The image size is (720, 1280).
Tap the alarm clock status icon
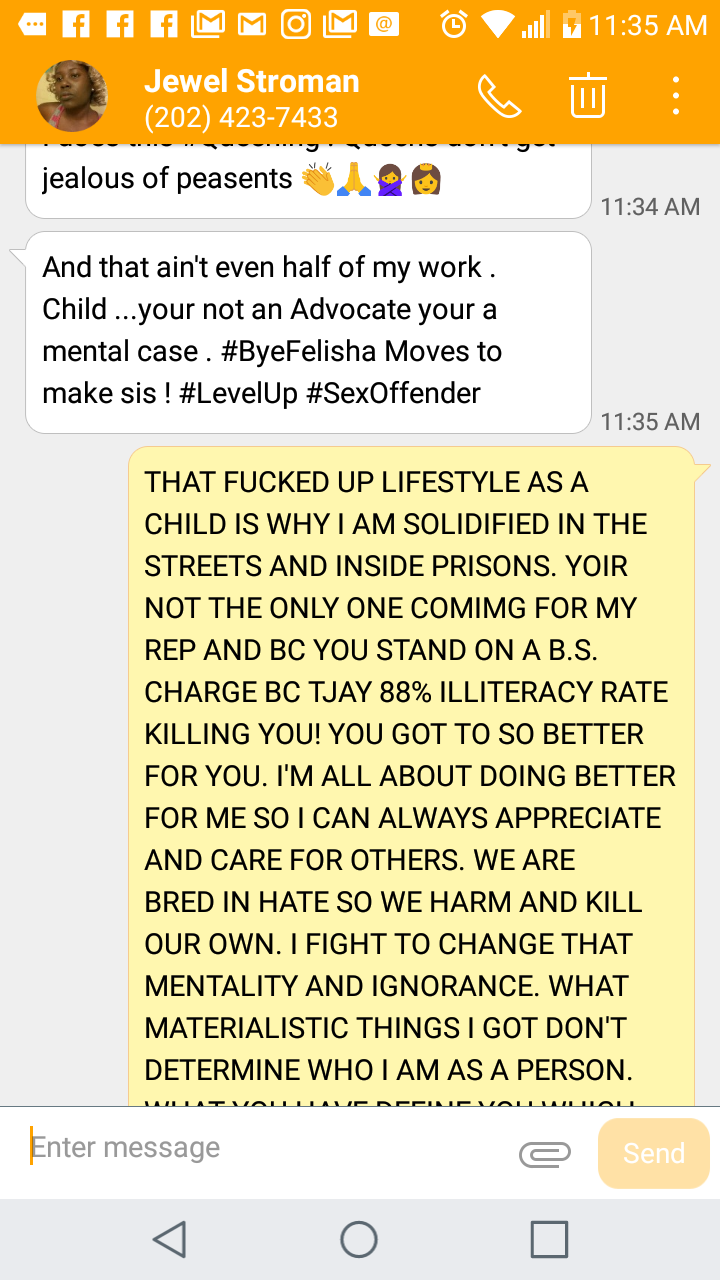(x=455, y=24)
